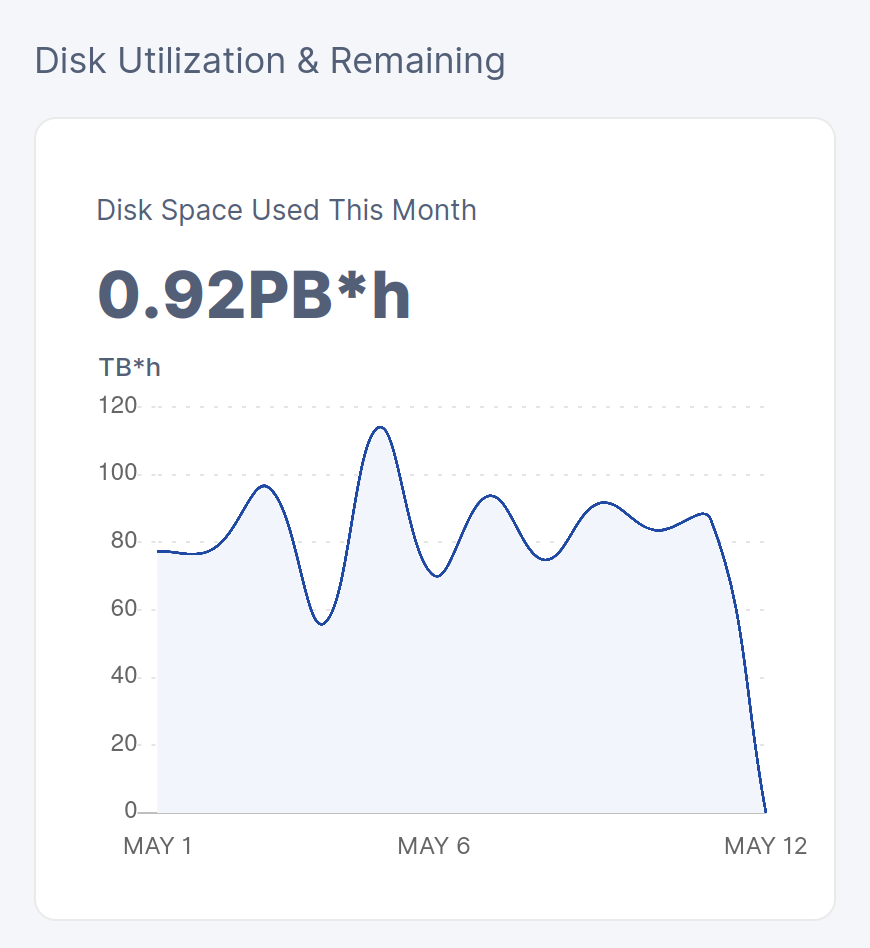Click the 40 y-axis tick label
The width and height of the screenshot is (870, 948).
click(124, 675)
